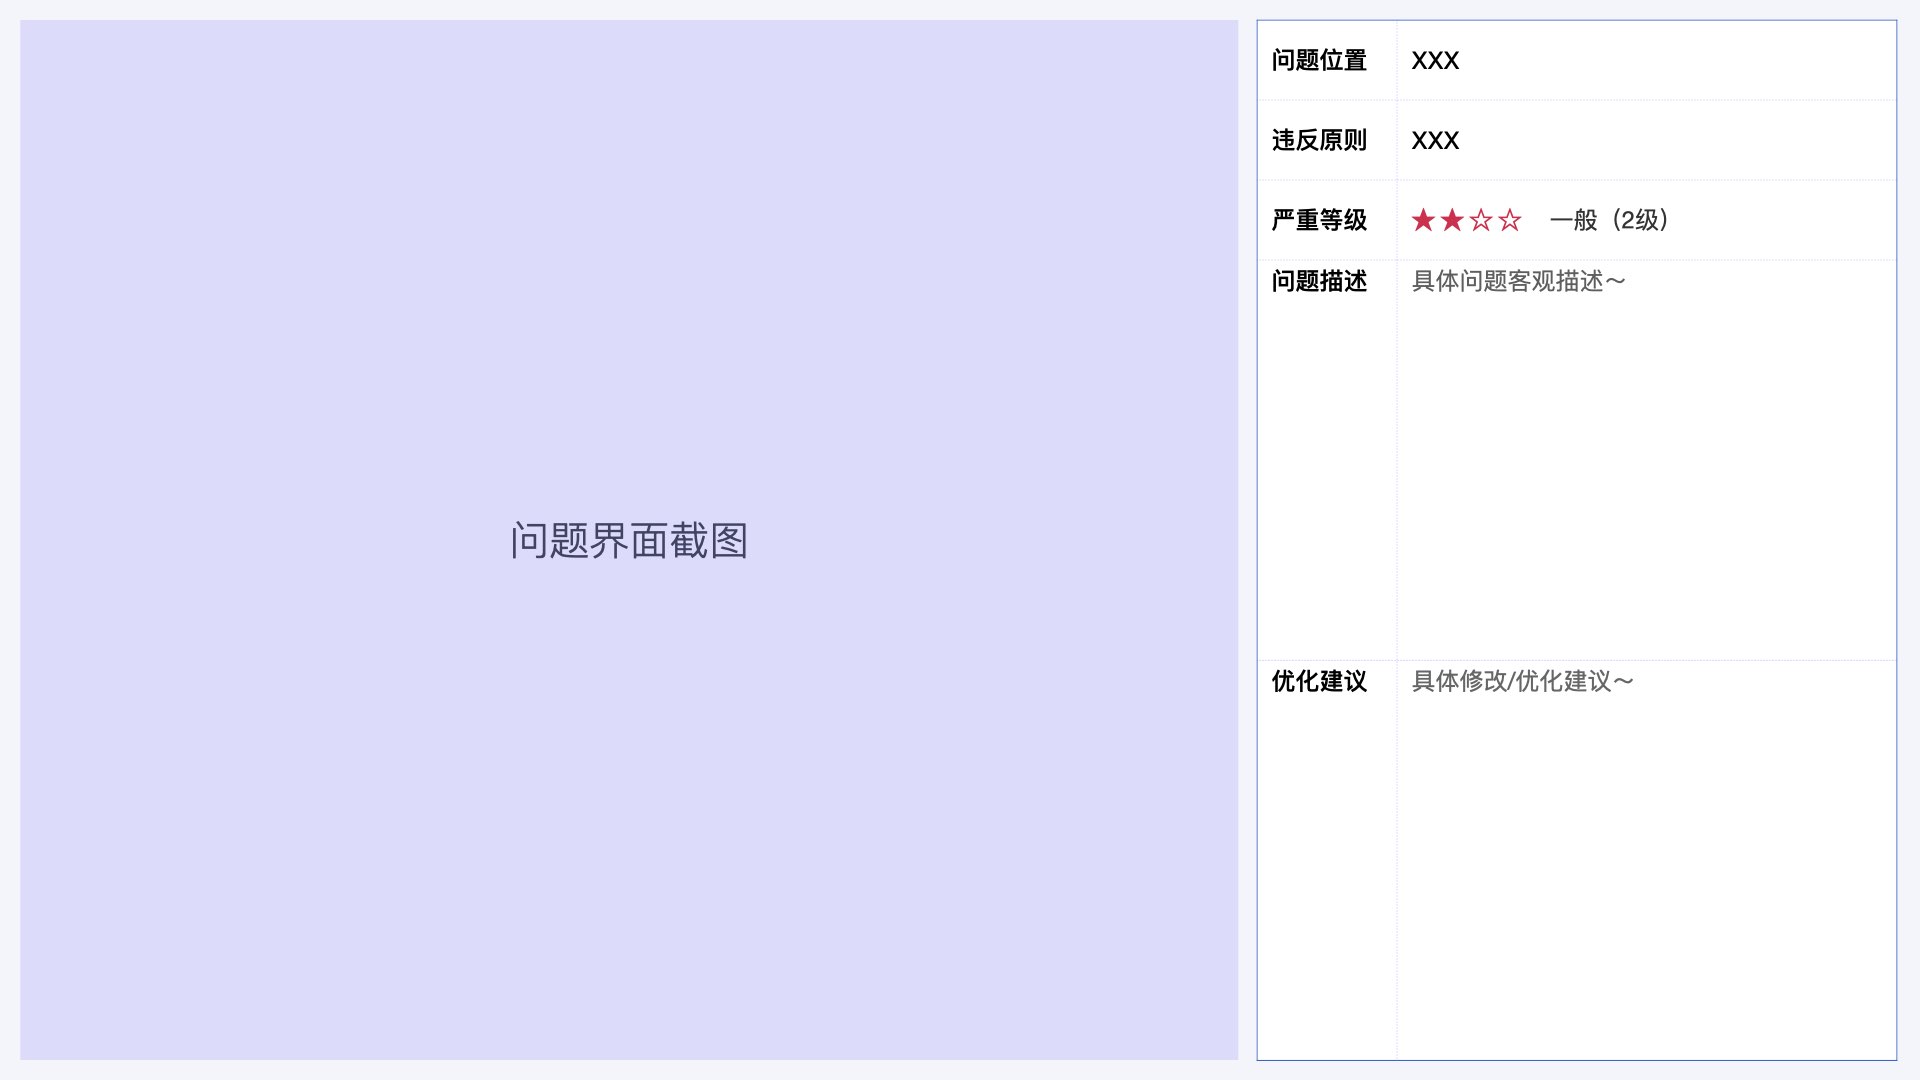Click the 问题描述 row label
Image resolution: width=1920 pixels, height=1080 pixels.
click(x=1319, y=282)
